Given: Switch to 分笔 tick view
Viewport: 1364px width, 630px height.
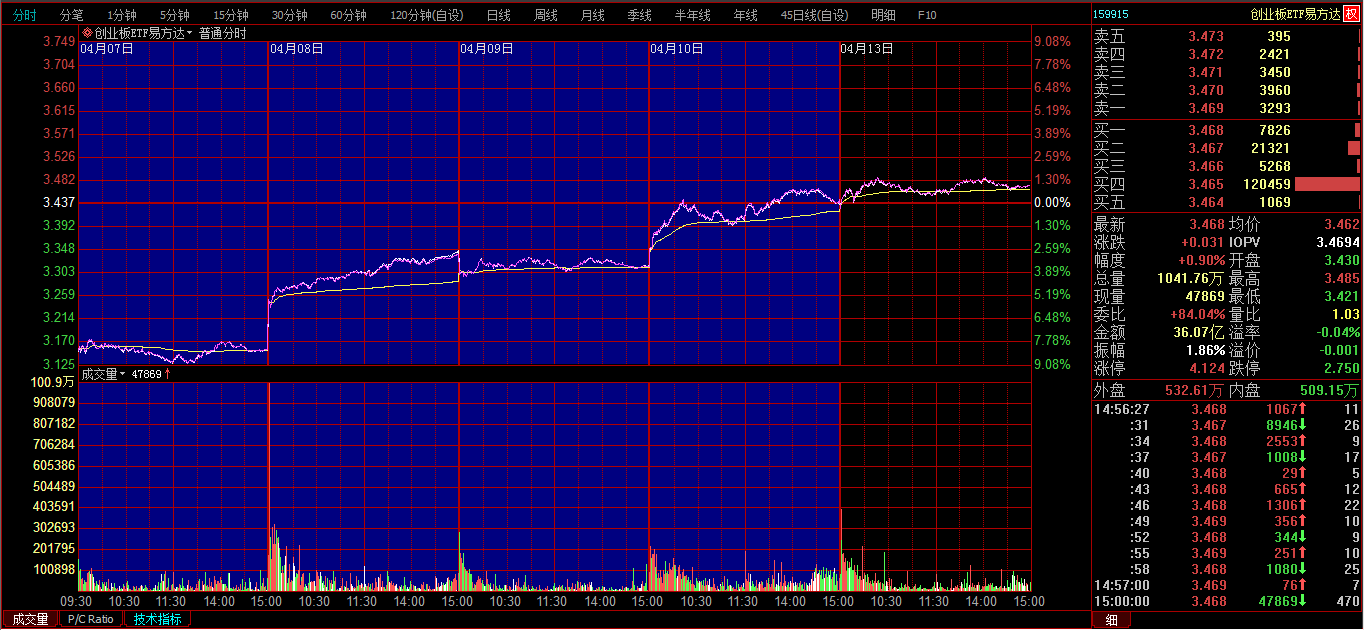Looking at the screenshot, I should coord(71,15).
